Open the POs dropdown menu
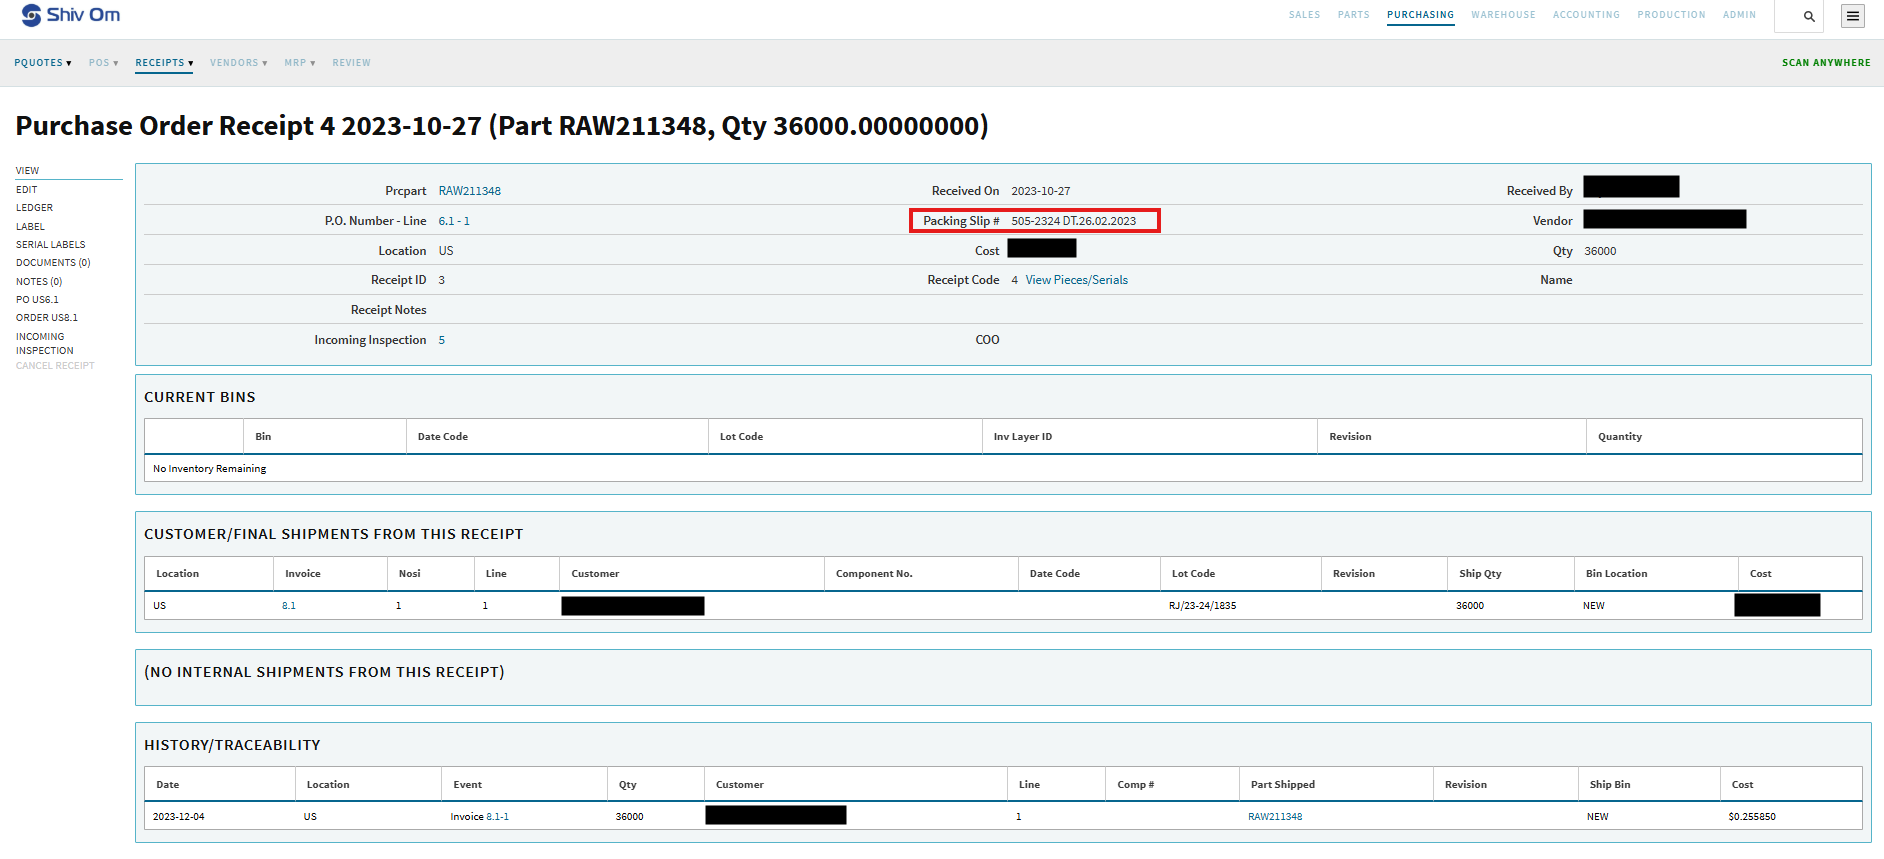The image size is (1884, 859). tap(103, 63)
